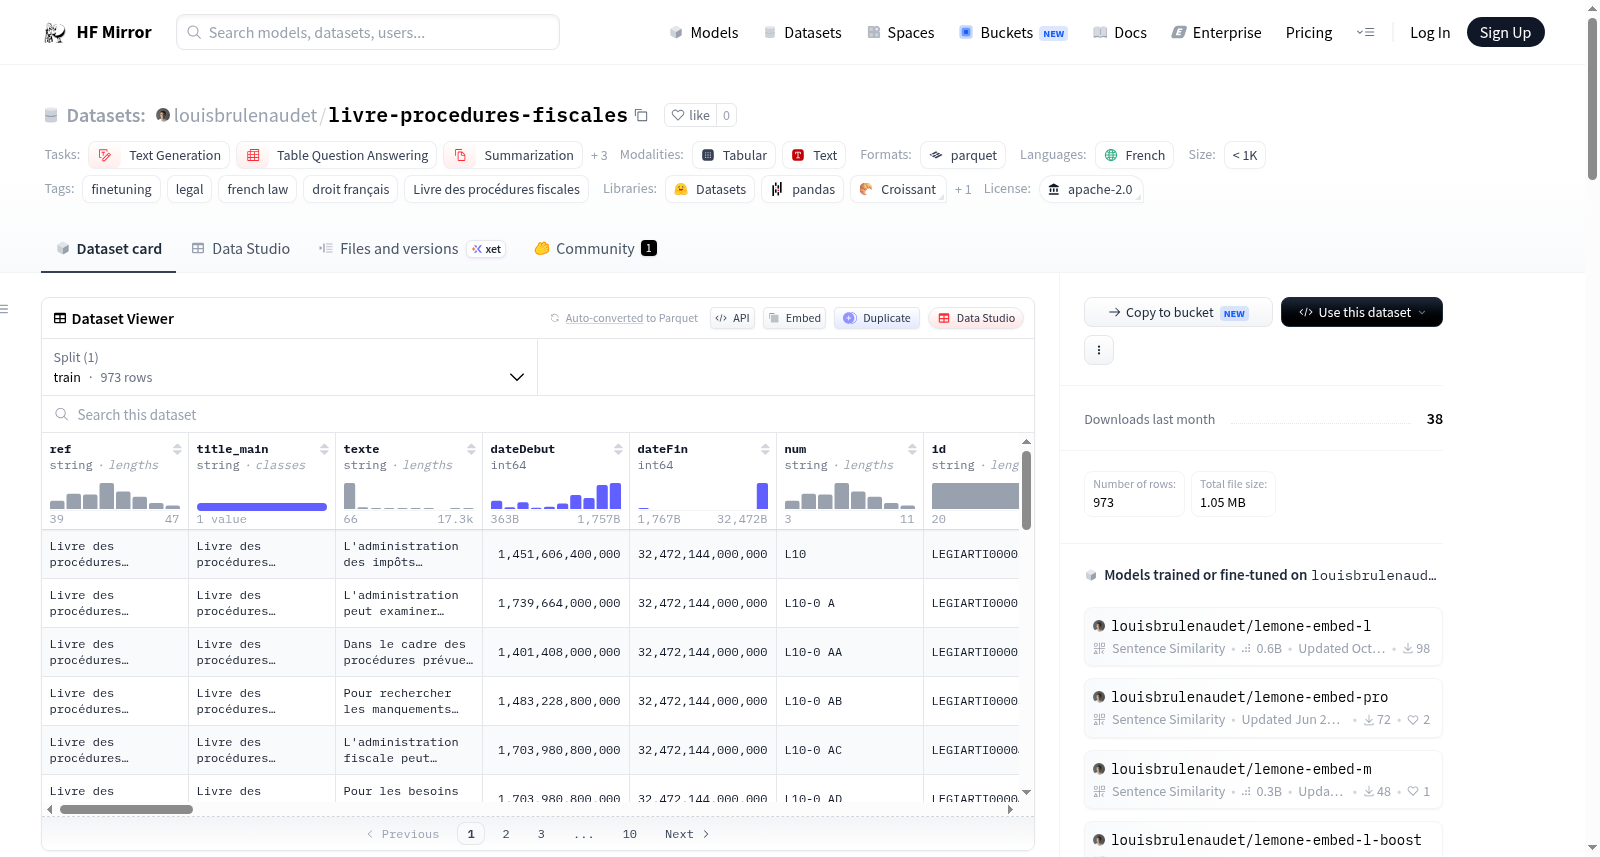This screenshot has width=1600, height=857.
Task: Click the Datasets library tag
Action: point(710,189)
